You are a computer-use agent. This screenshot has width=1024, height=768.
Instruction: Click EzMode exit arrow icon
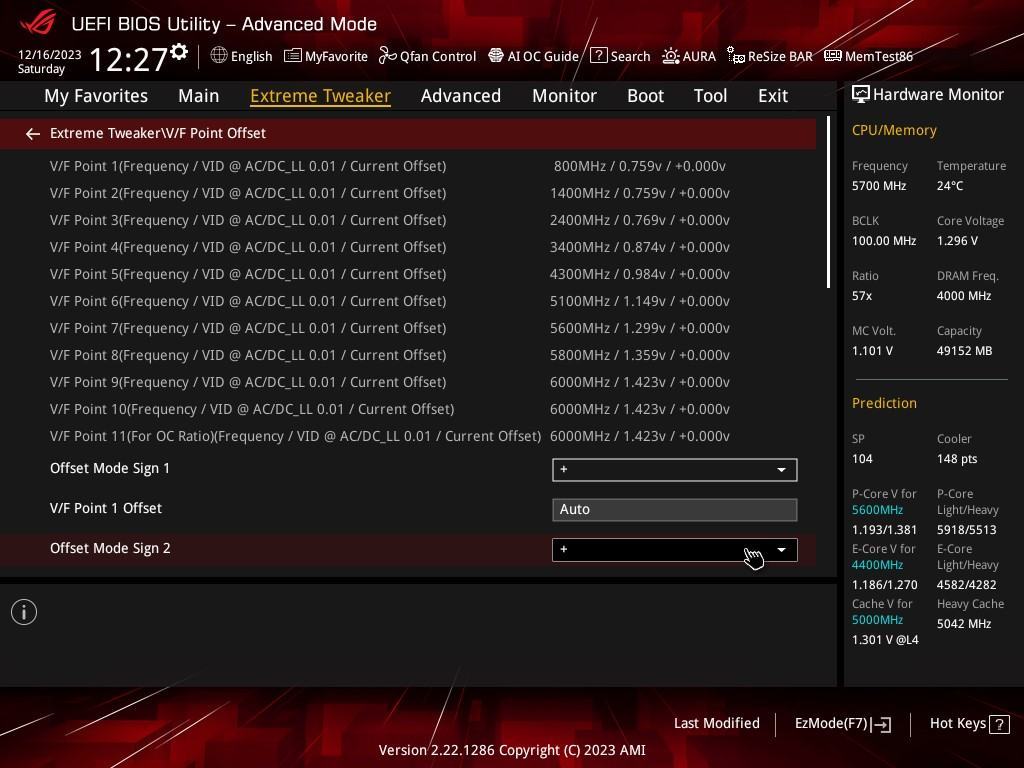882,724
